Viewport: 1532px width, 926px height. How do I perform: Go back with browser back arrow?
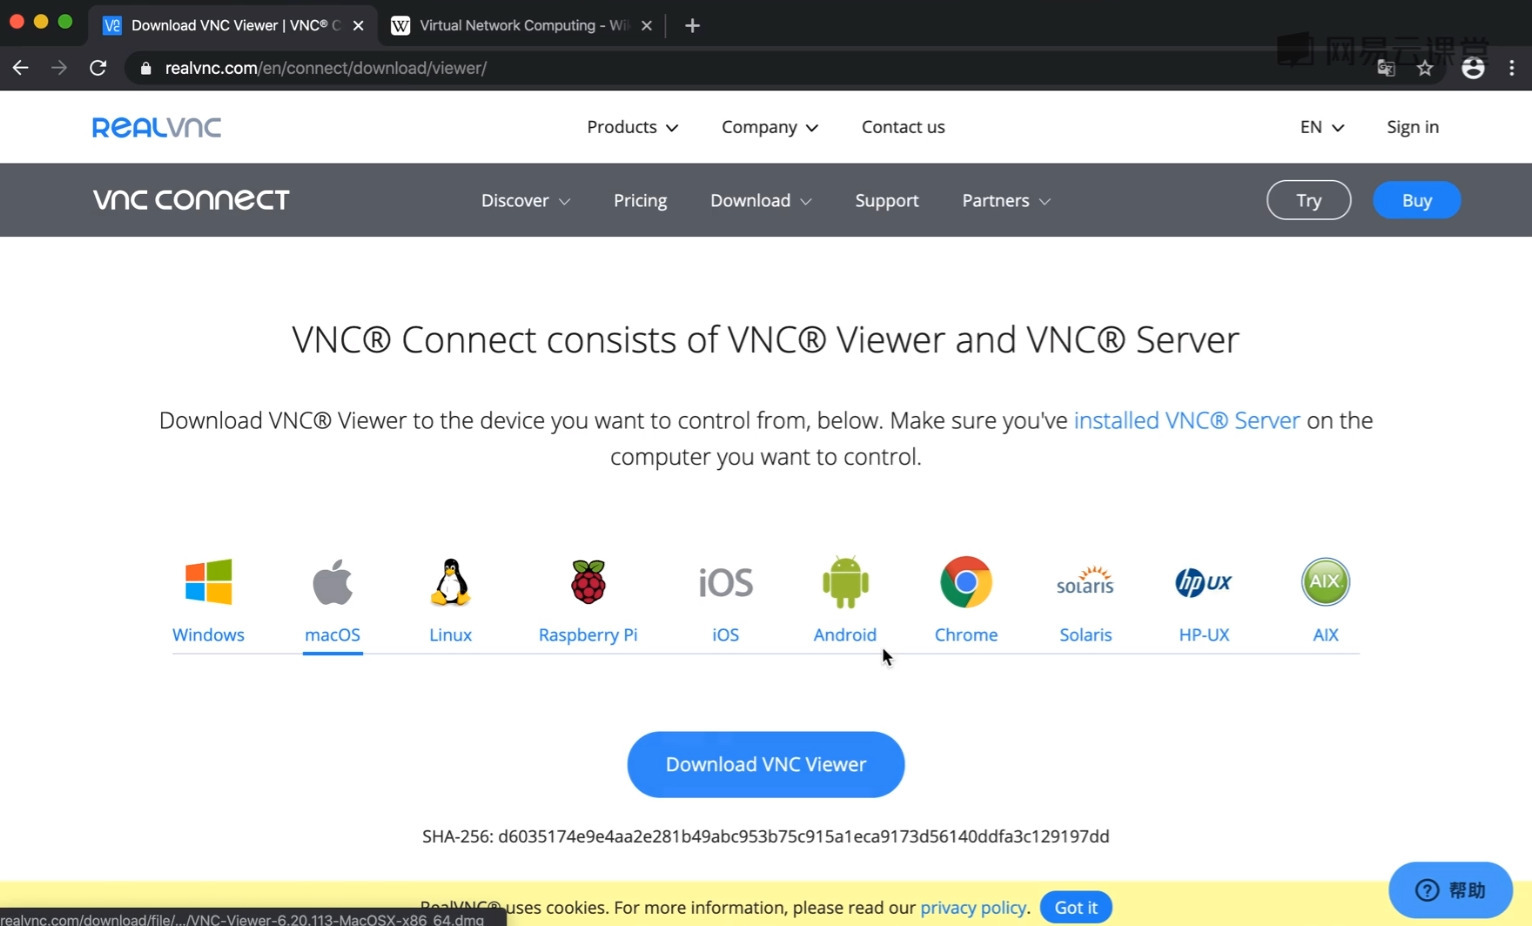pyautogui.click(x=21, y=68)
